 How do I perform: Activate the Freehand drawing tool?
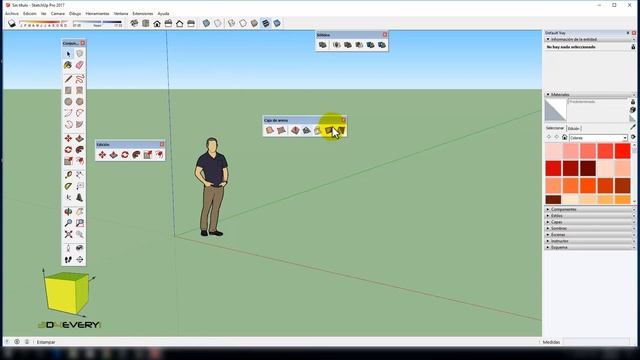click(x=80, y=79)
